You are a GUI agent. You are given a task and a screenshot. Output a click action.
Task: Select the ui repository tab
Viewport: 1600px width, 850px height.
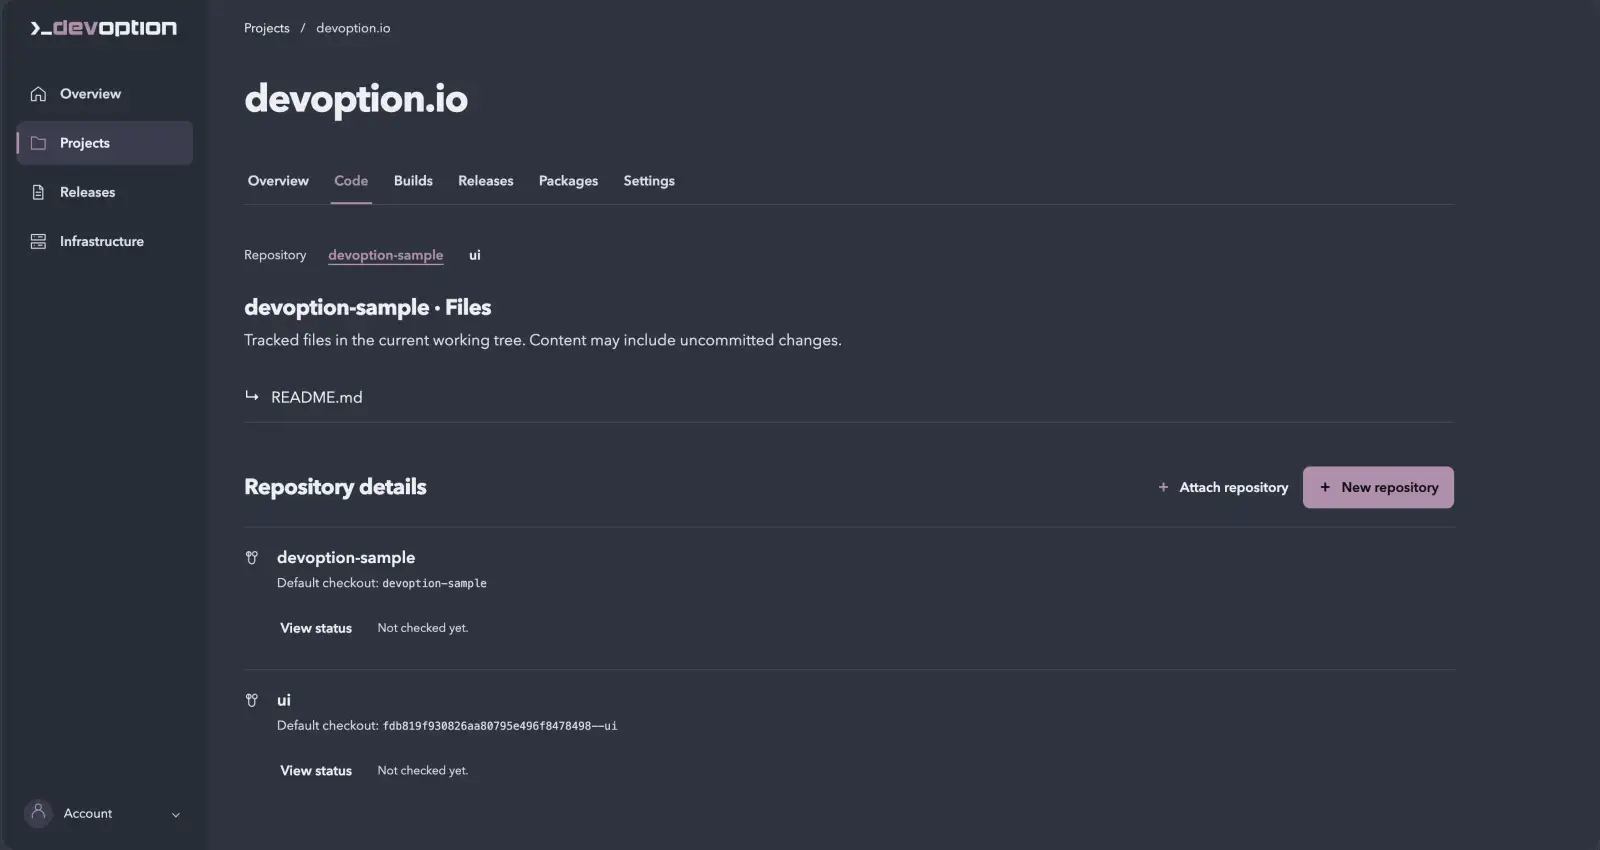475,255
